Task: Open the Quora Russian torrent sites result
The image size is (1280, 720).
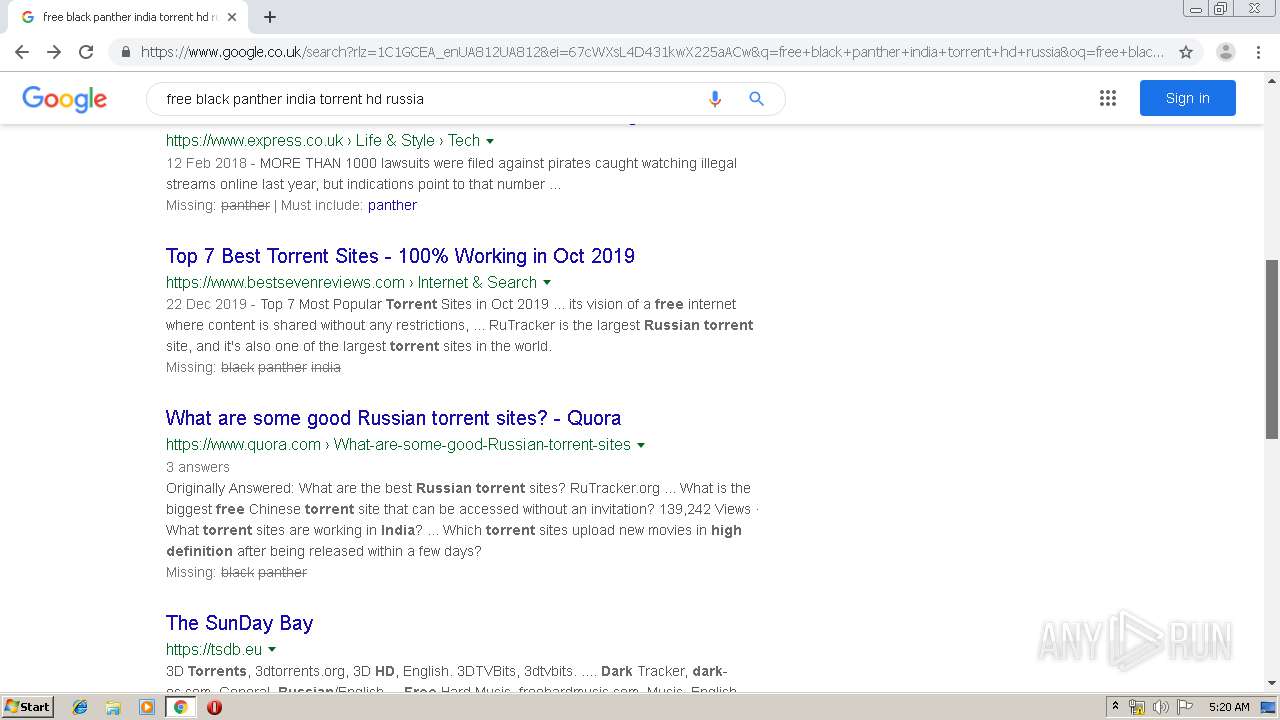Action: tap(393, 418)
